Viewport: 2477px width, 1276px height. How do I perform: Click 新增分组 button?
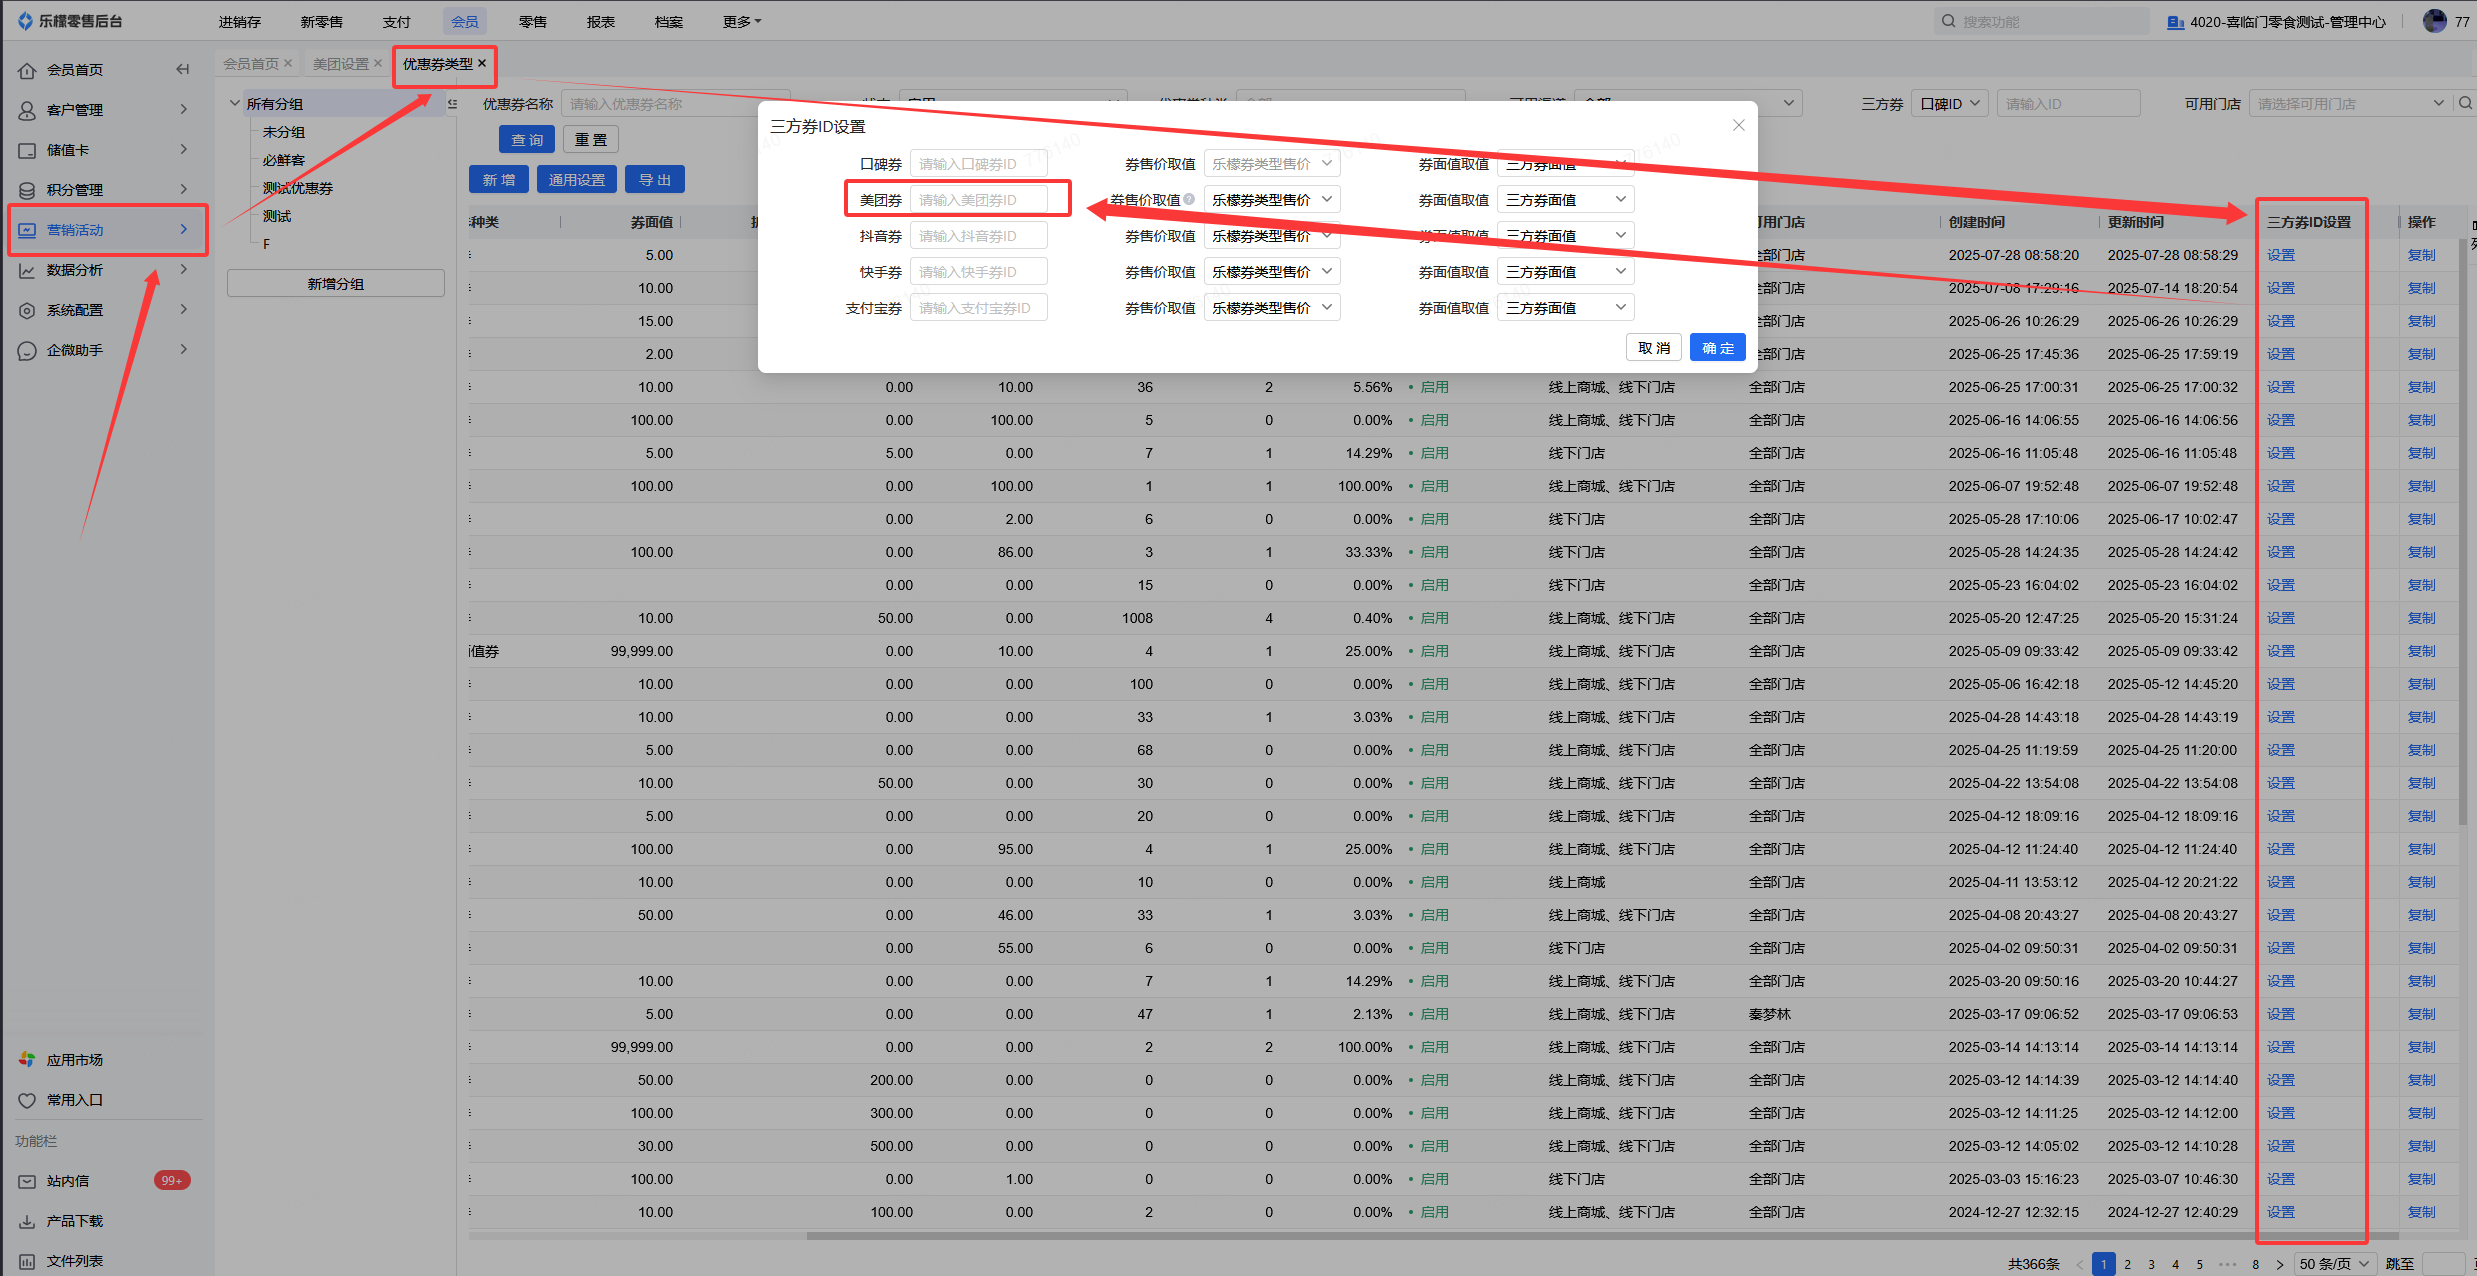(336, 283)
